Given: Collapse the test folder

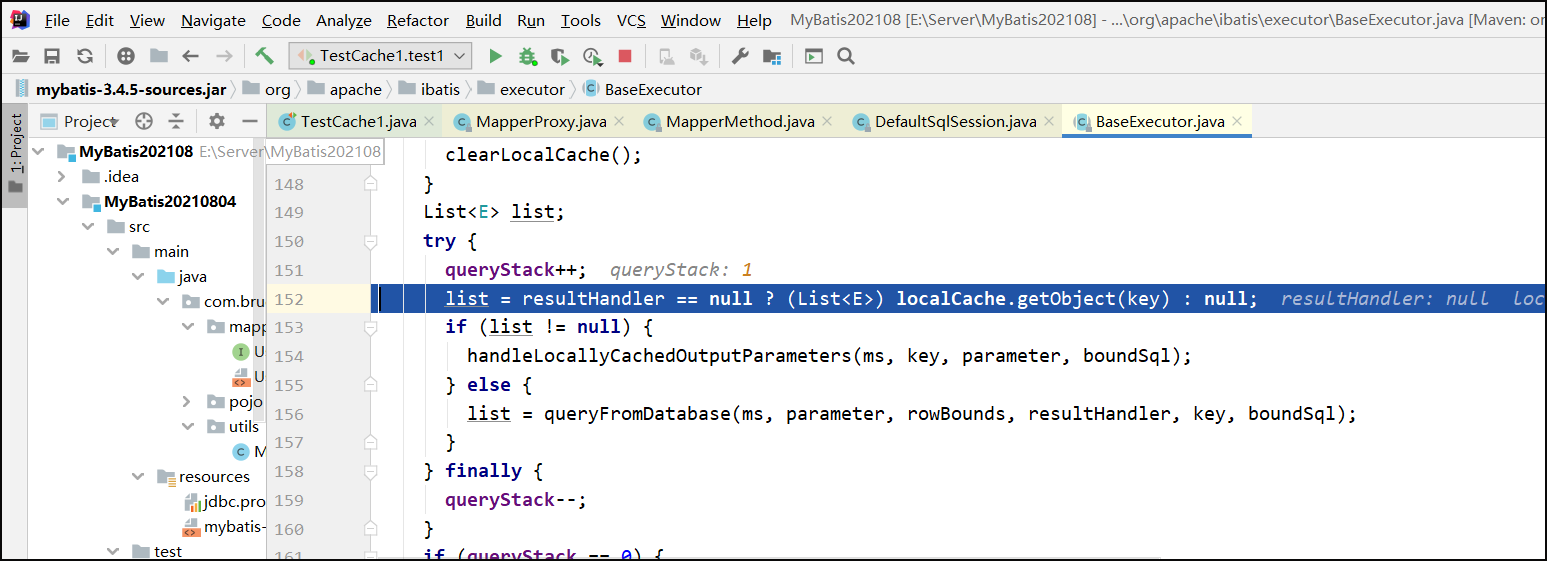Looking at the screenshot, I should pyautogui.click(x=112, y=551).
